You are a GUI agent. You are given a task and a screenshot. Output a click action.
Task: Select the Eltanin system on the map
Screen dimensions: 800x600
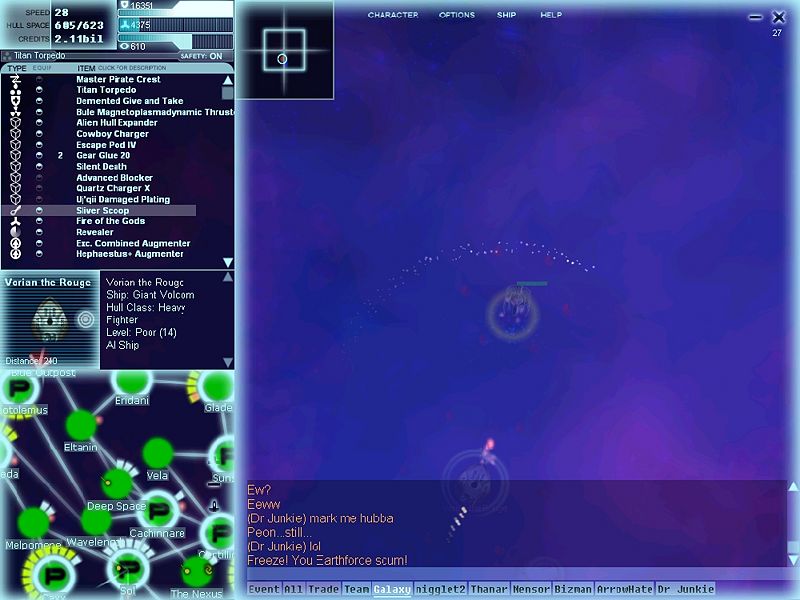81,426
